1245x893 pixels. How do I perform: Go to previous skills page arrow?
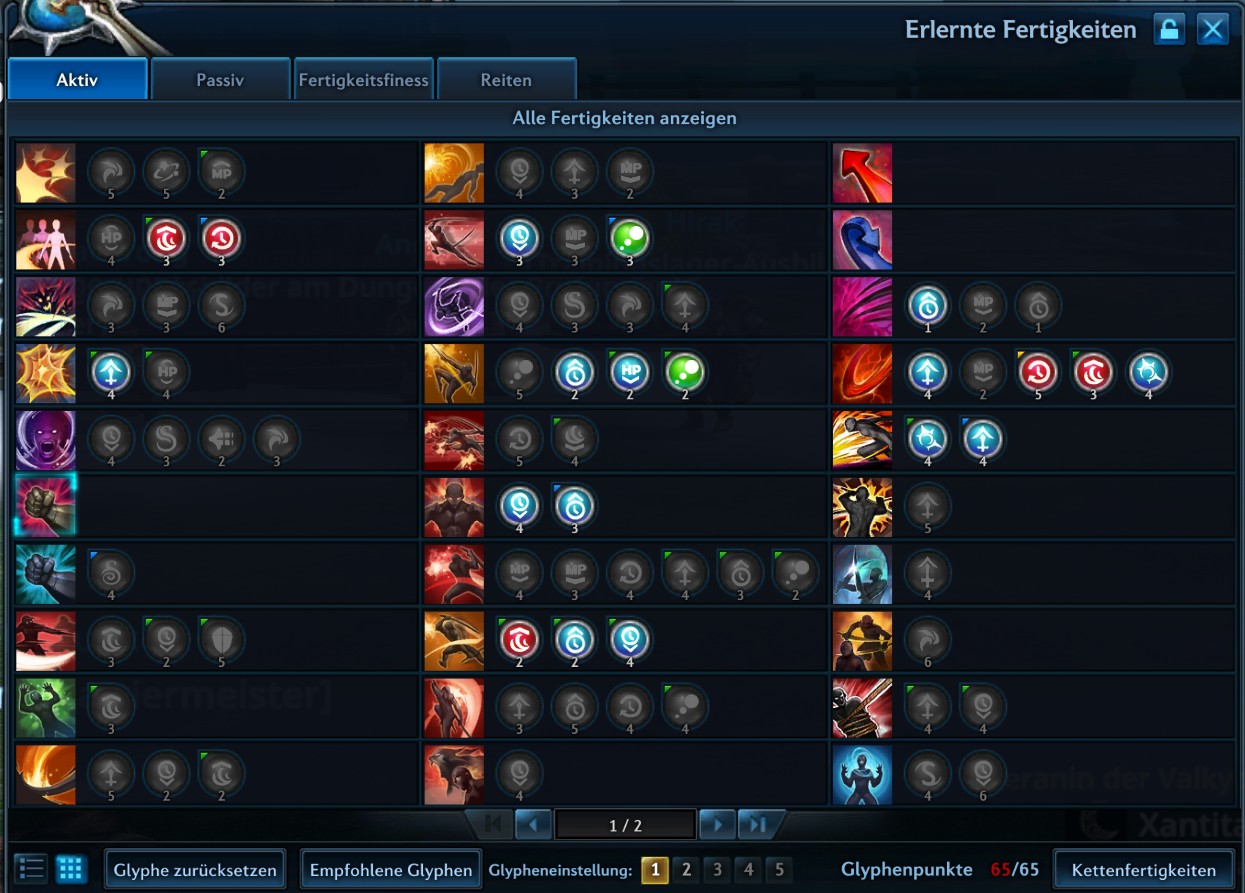[533, 824]
